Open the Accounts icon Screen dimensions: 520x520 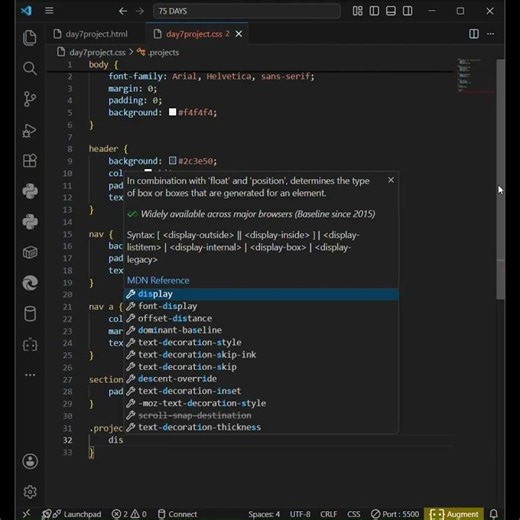point(30,461)
